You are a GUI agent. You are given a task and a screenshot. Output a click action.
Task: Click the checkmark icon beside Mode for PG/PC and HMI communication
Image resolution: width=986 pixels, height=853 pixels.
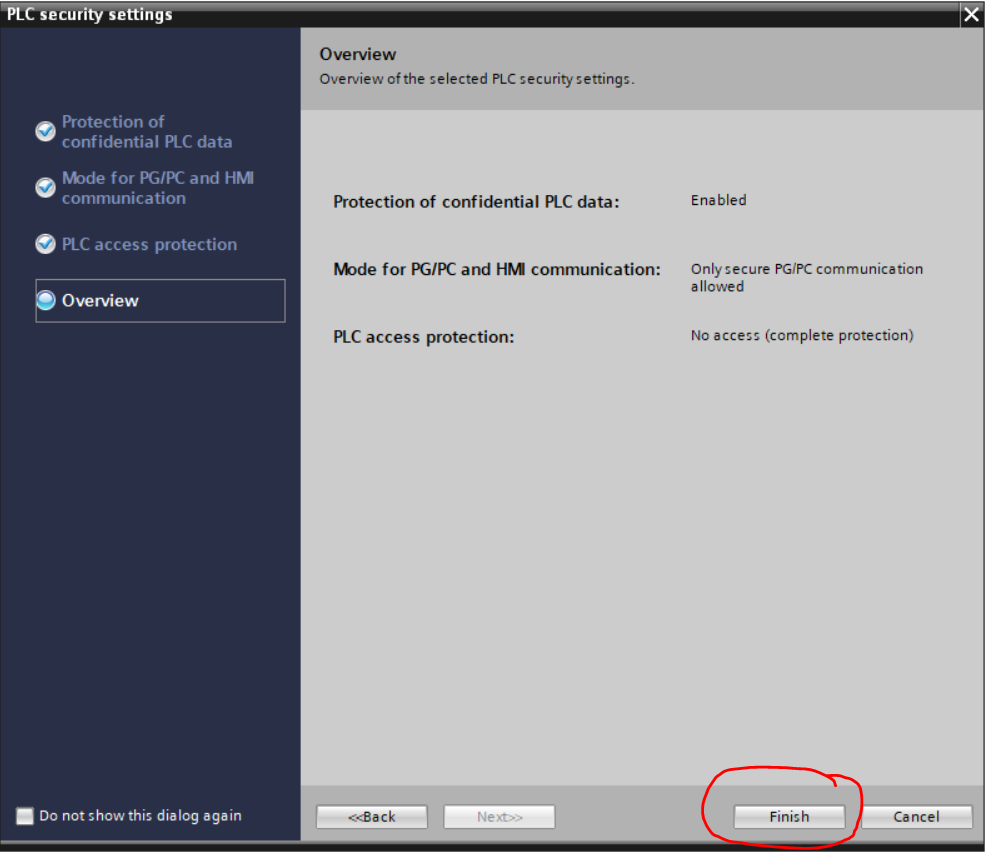click(x=45, y=187)
